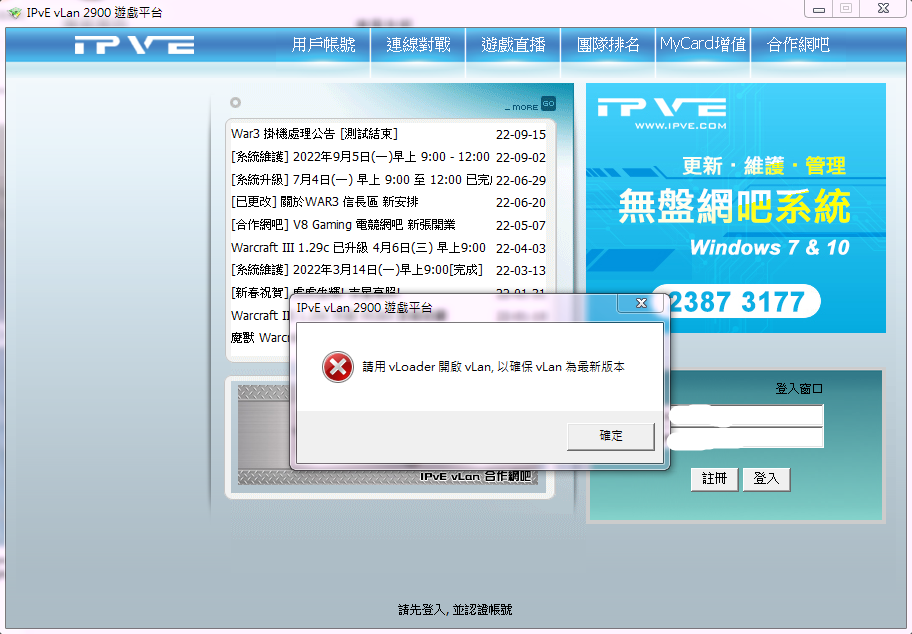Click the small circle icon above the news list
The width and height of the screenshot is (912, 634).
235,102
